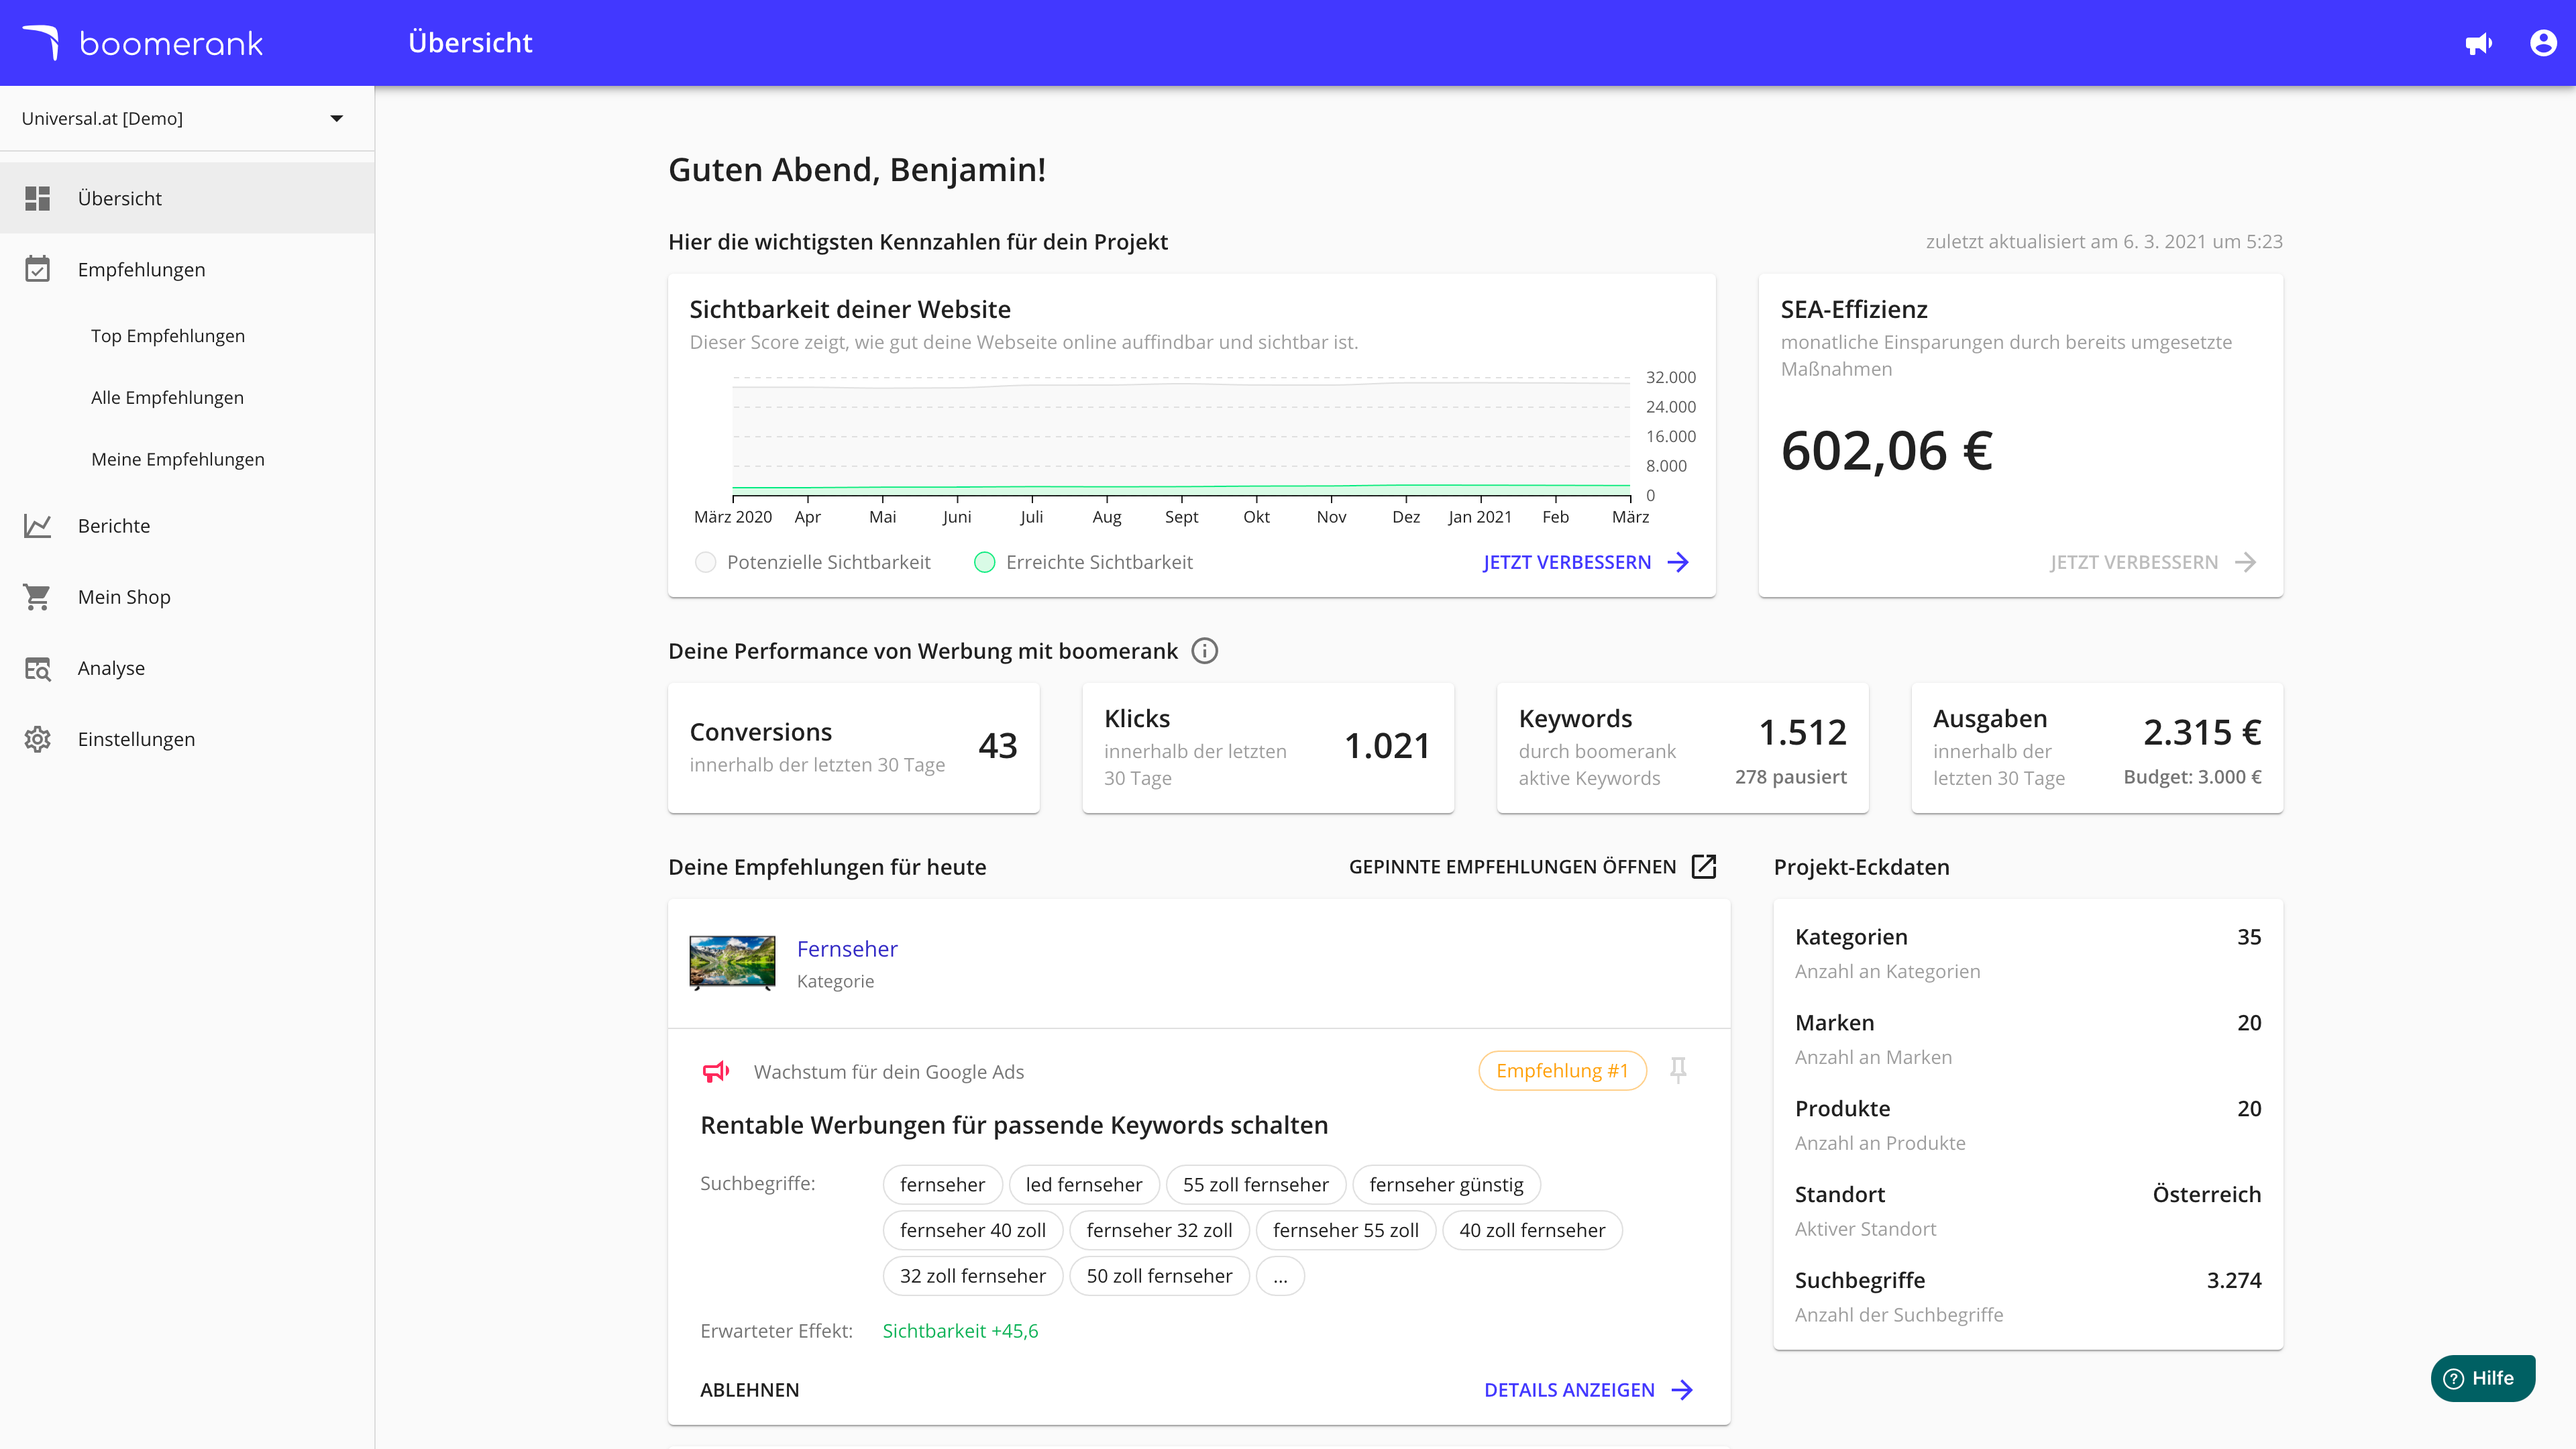2576x1449 pixels.
Task: Click the Standort value Österreich
Action: 2206,1194
